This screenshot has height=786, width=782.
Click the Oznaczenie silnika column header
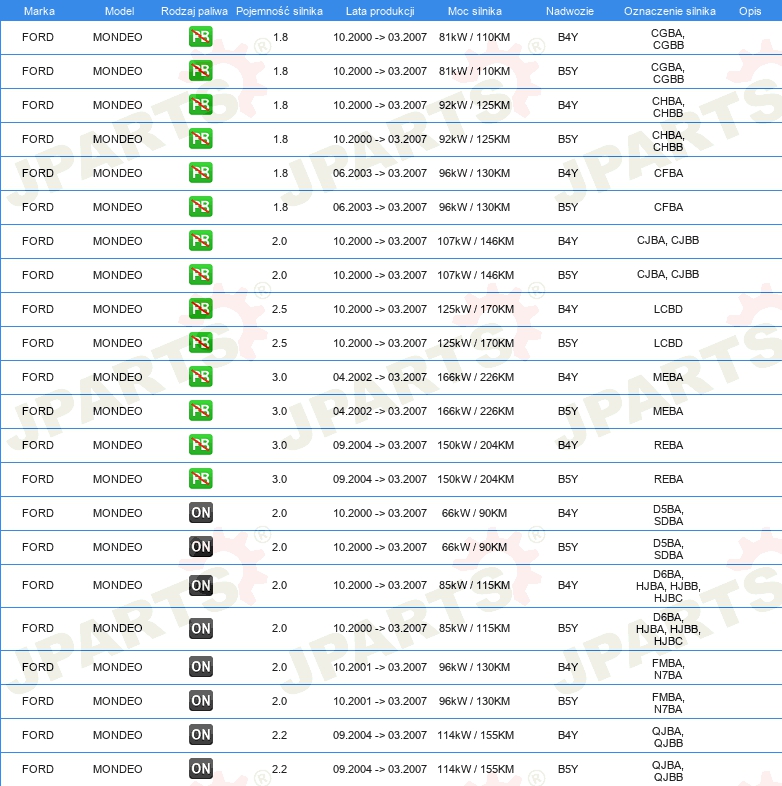pyautogui.click(x=670, y=11)
